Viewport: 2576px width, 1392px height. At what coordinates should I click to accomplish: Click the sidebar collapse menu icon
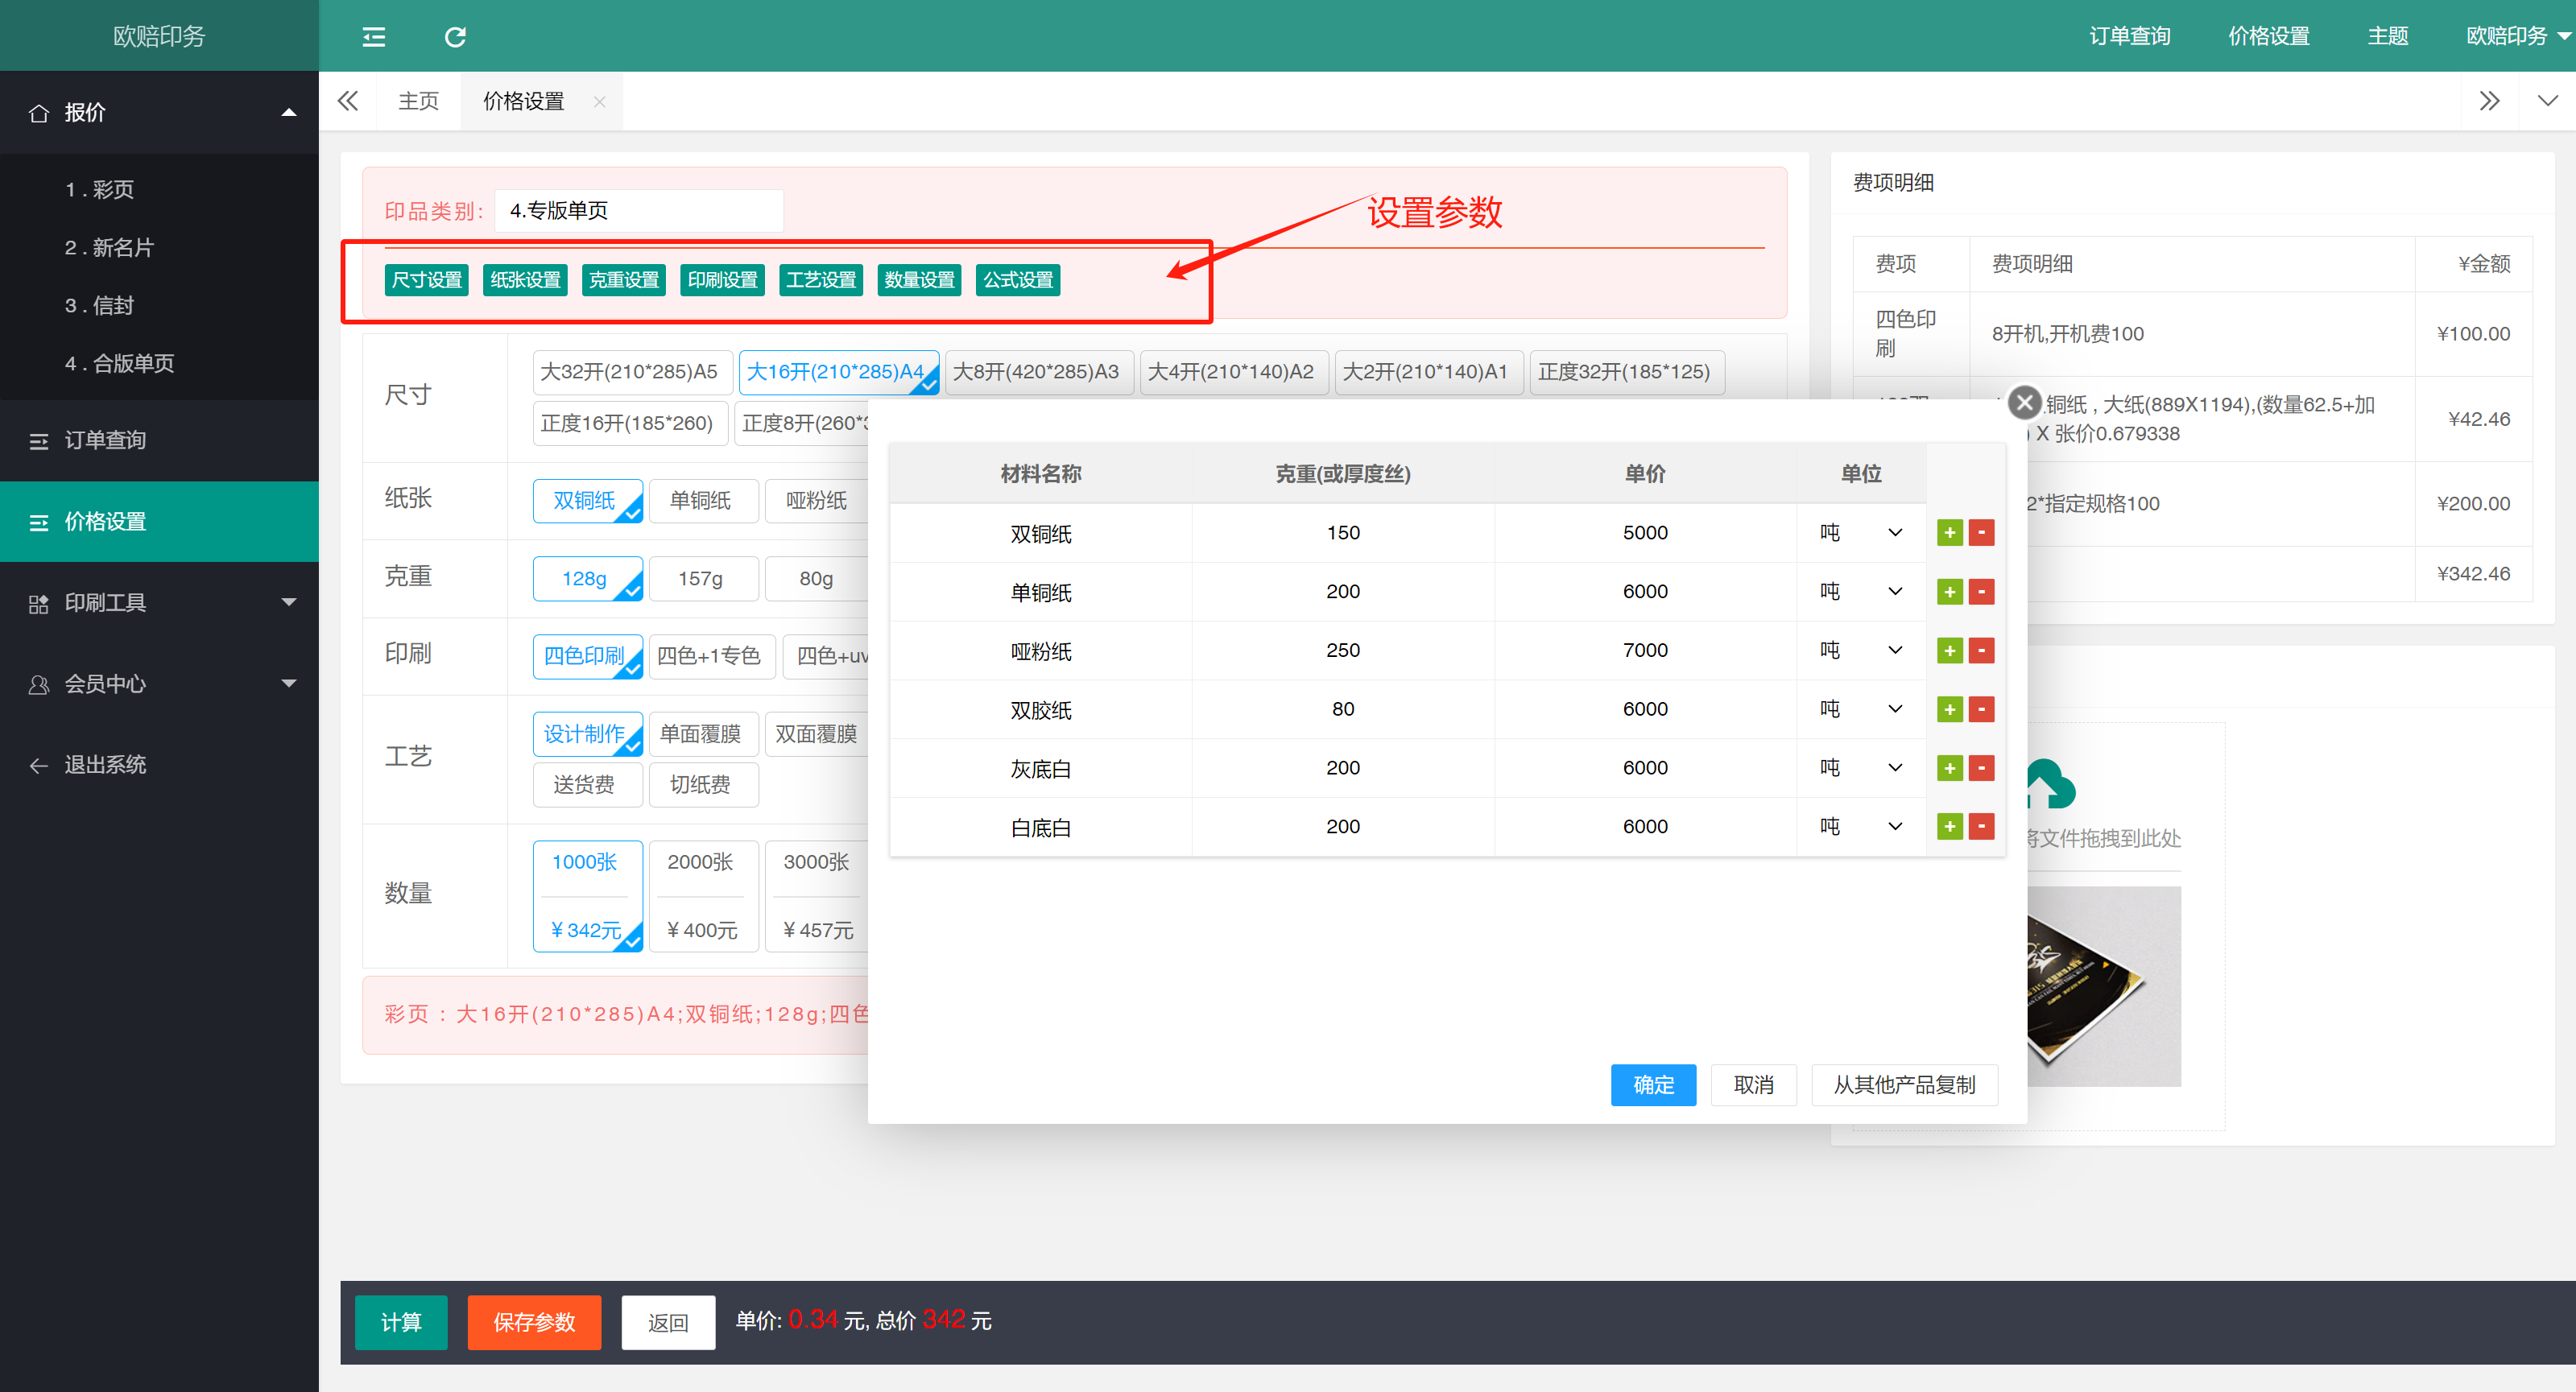tap(373, 37)
